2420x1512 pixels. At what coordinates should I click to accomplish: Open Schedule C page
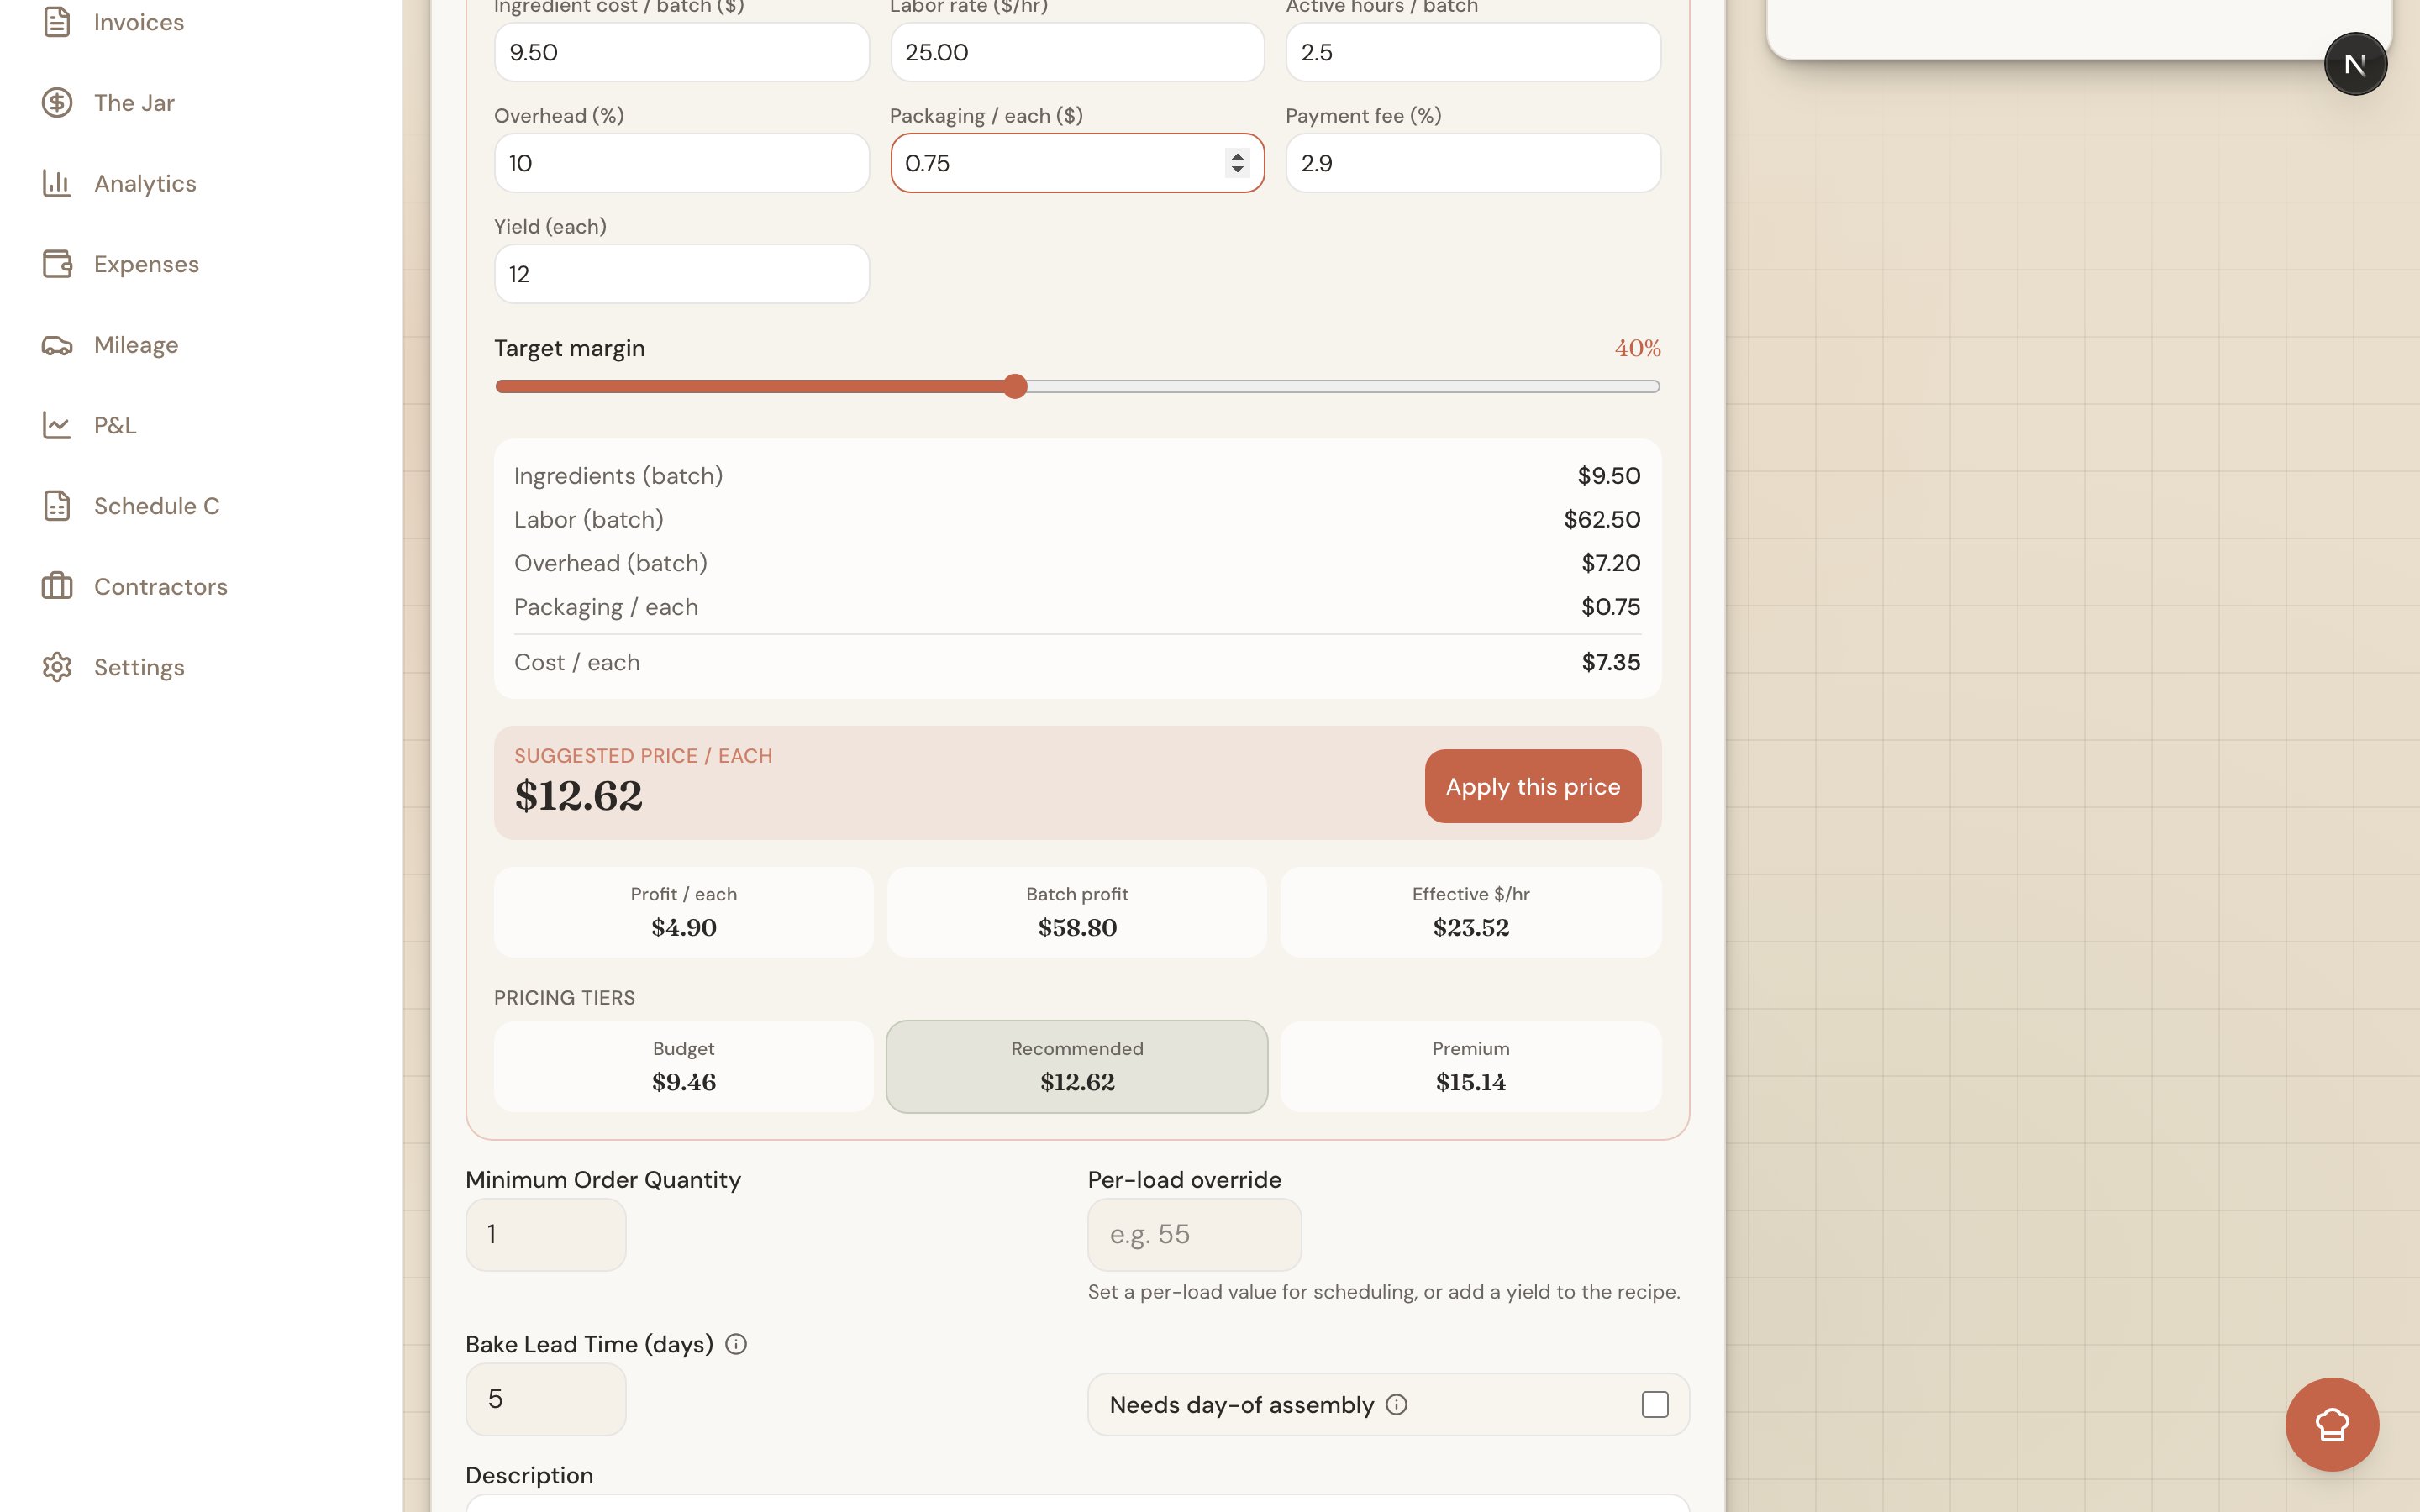click(156, 506)
